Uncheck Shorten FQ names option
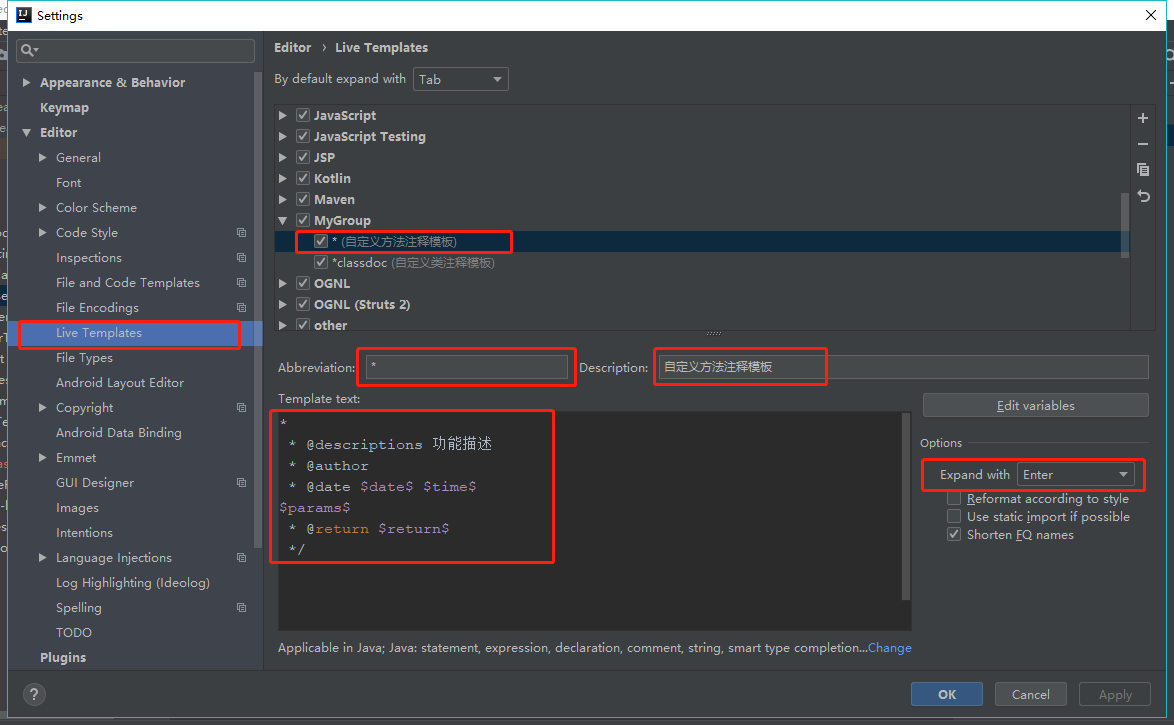1174x725 pixels. point(954,535)
